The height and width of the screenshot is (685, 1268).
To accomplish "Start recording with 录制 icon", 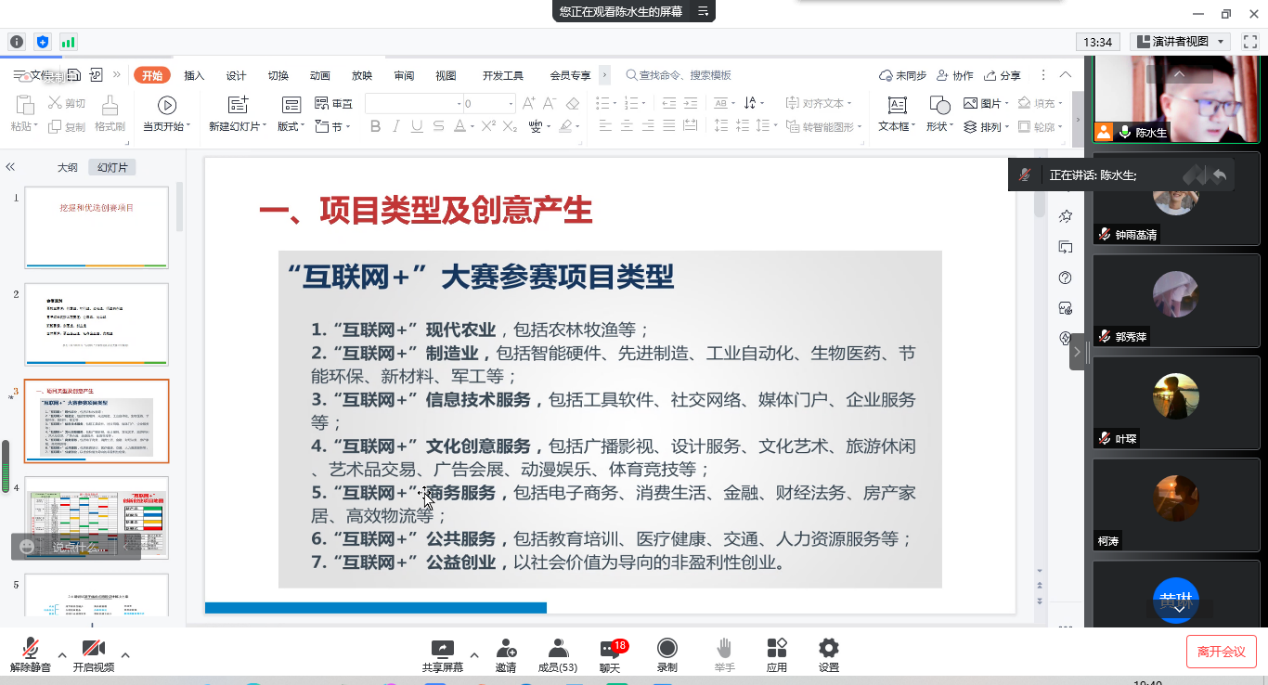I will (x=667, y=654).
